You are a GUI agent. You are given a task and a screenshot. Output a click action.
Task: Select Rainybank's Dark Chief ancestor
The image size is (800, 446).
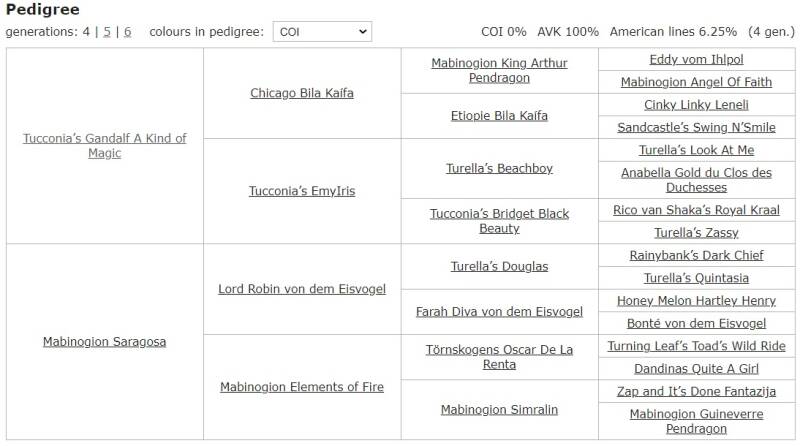coord(696,256)
